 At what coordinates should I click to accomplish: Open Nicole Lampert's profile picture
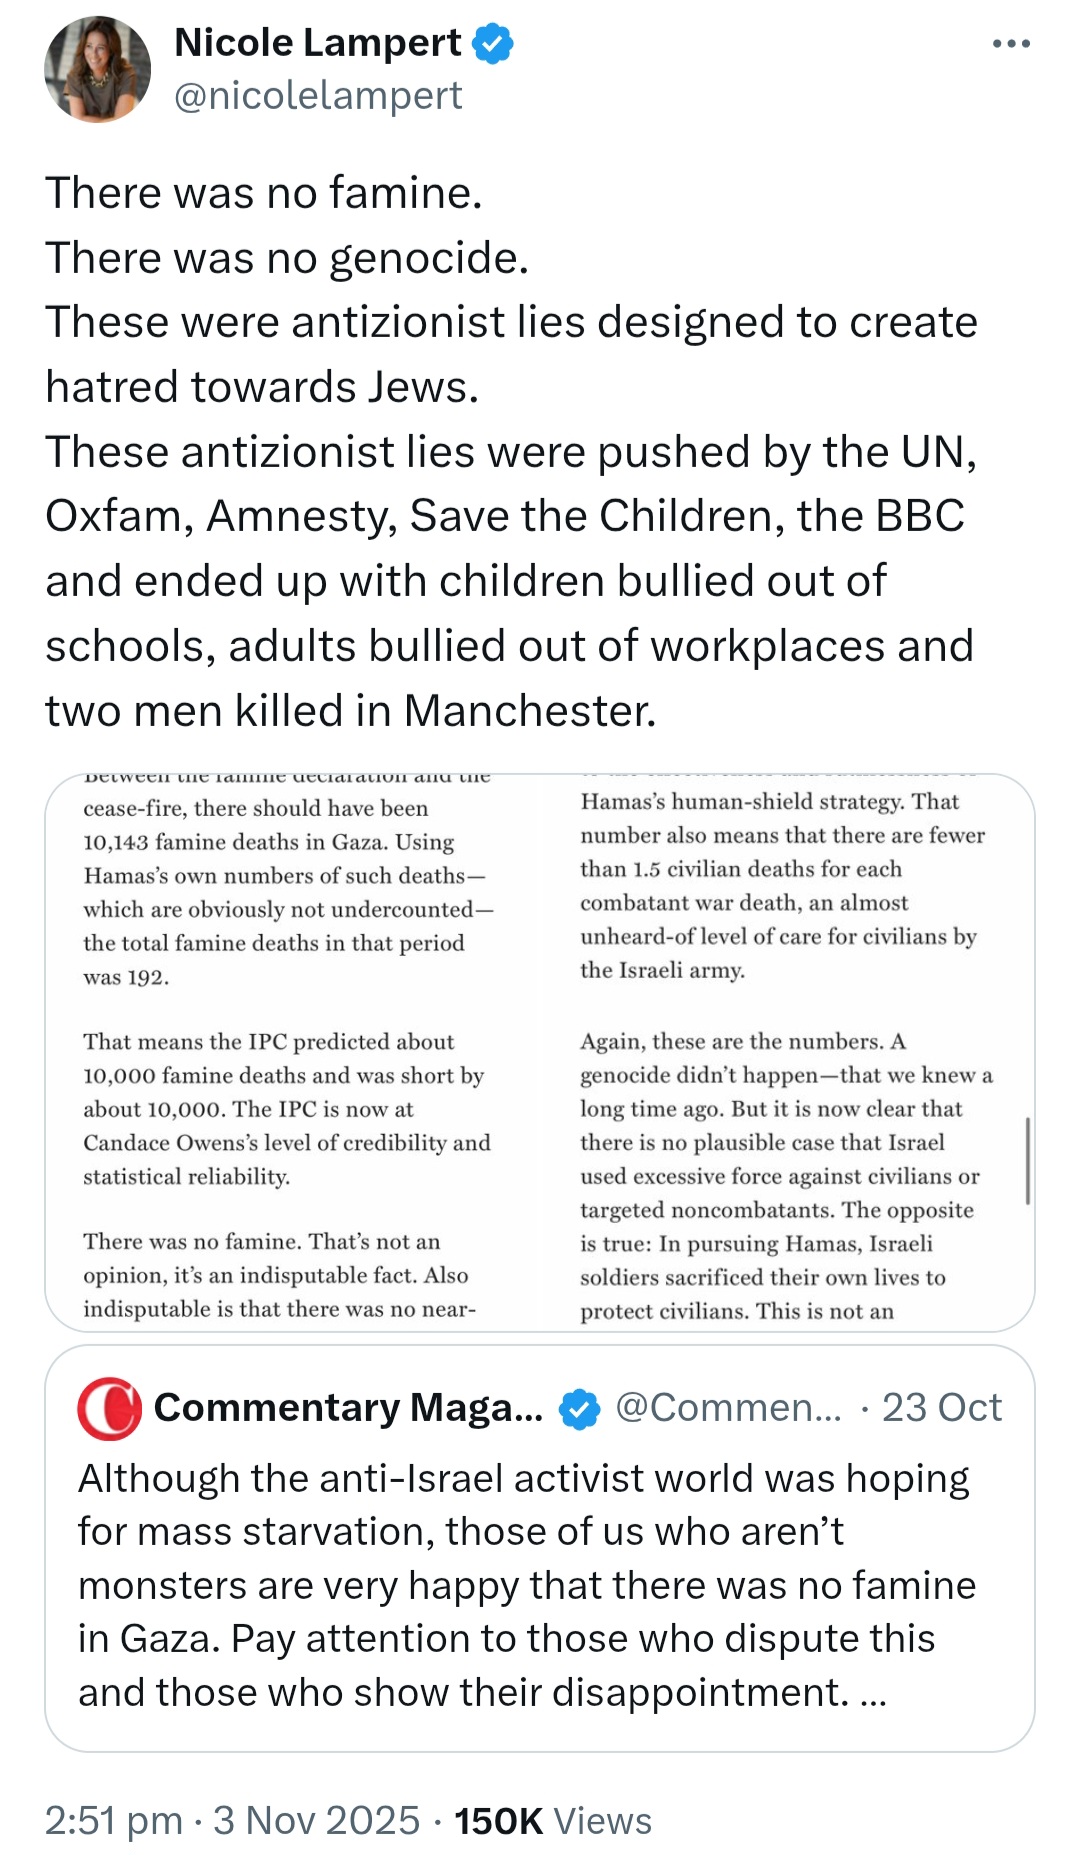click(97, 69)
